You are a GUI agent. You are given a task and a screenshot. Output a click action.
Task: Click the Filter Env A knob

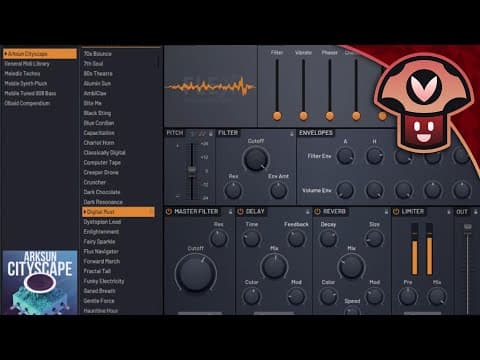click(345, 156)
